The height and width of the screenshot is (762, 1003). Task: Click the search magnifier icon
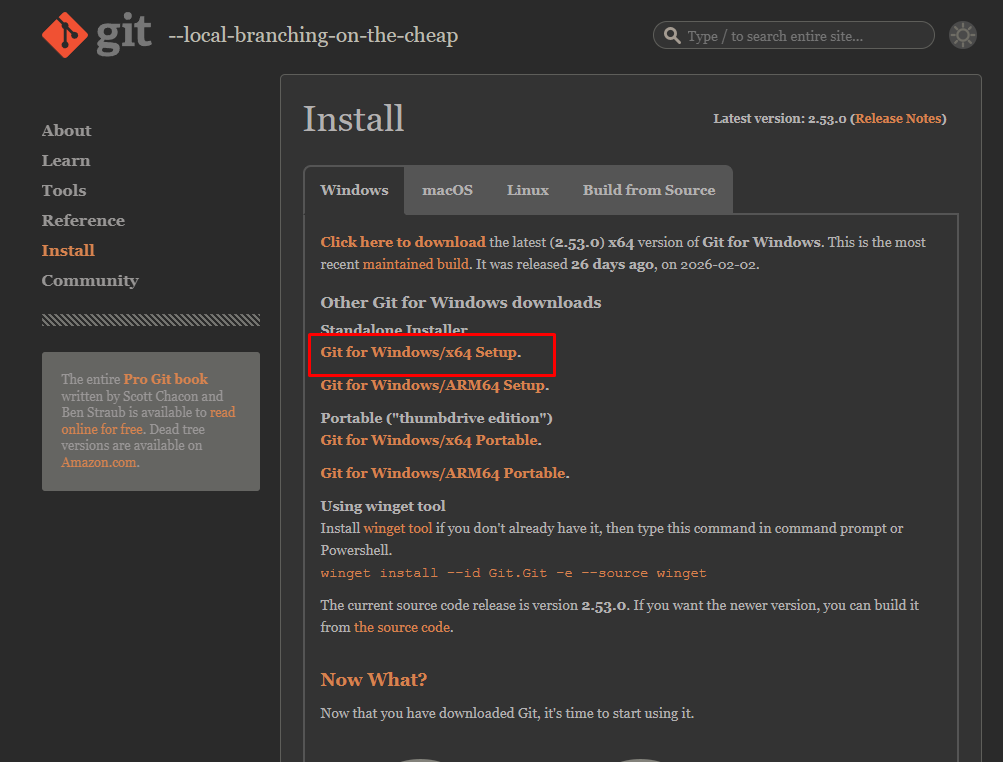[x=672, y=35]
